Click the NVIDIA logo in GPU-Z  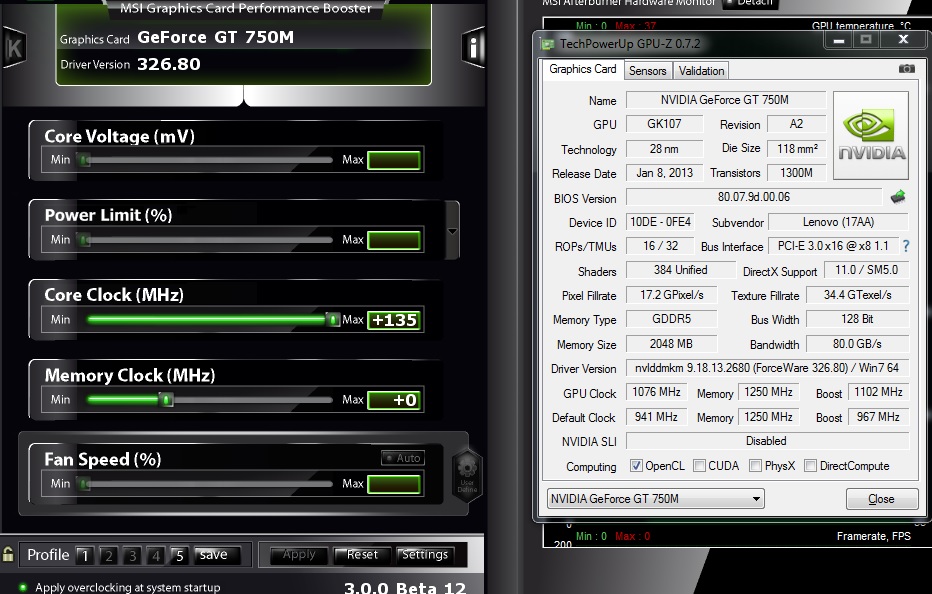871,136
